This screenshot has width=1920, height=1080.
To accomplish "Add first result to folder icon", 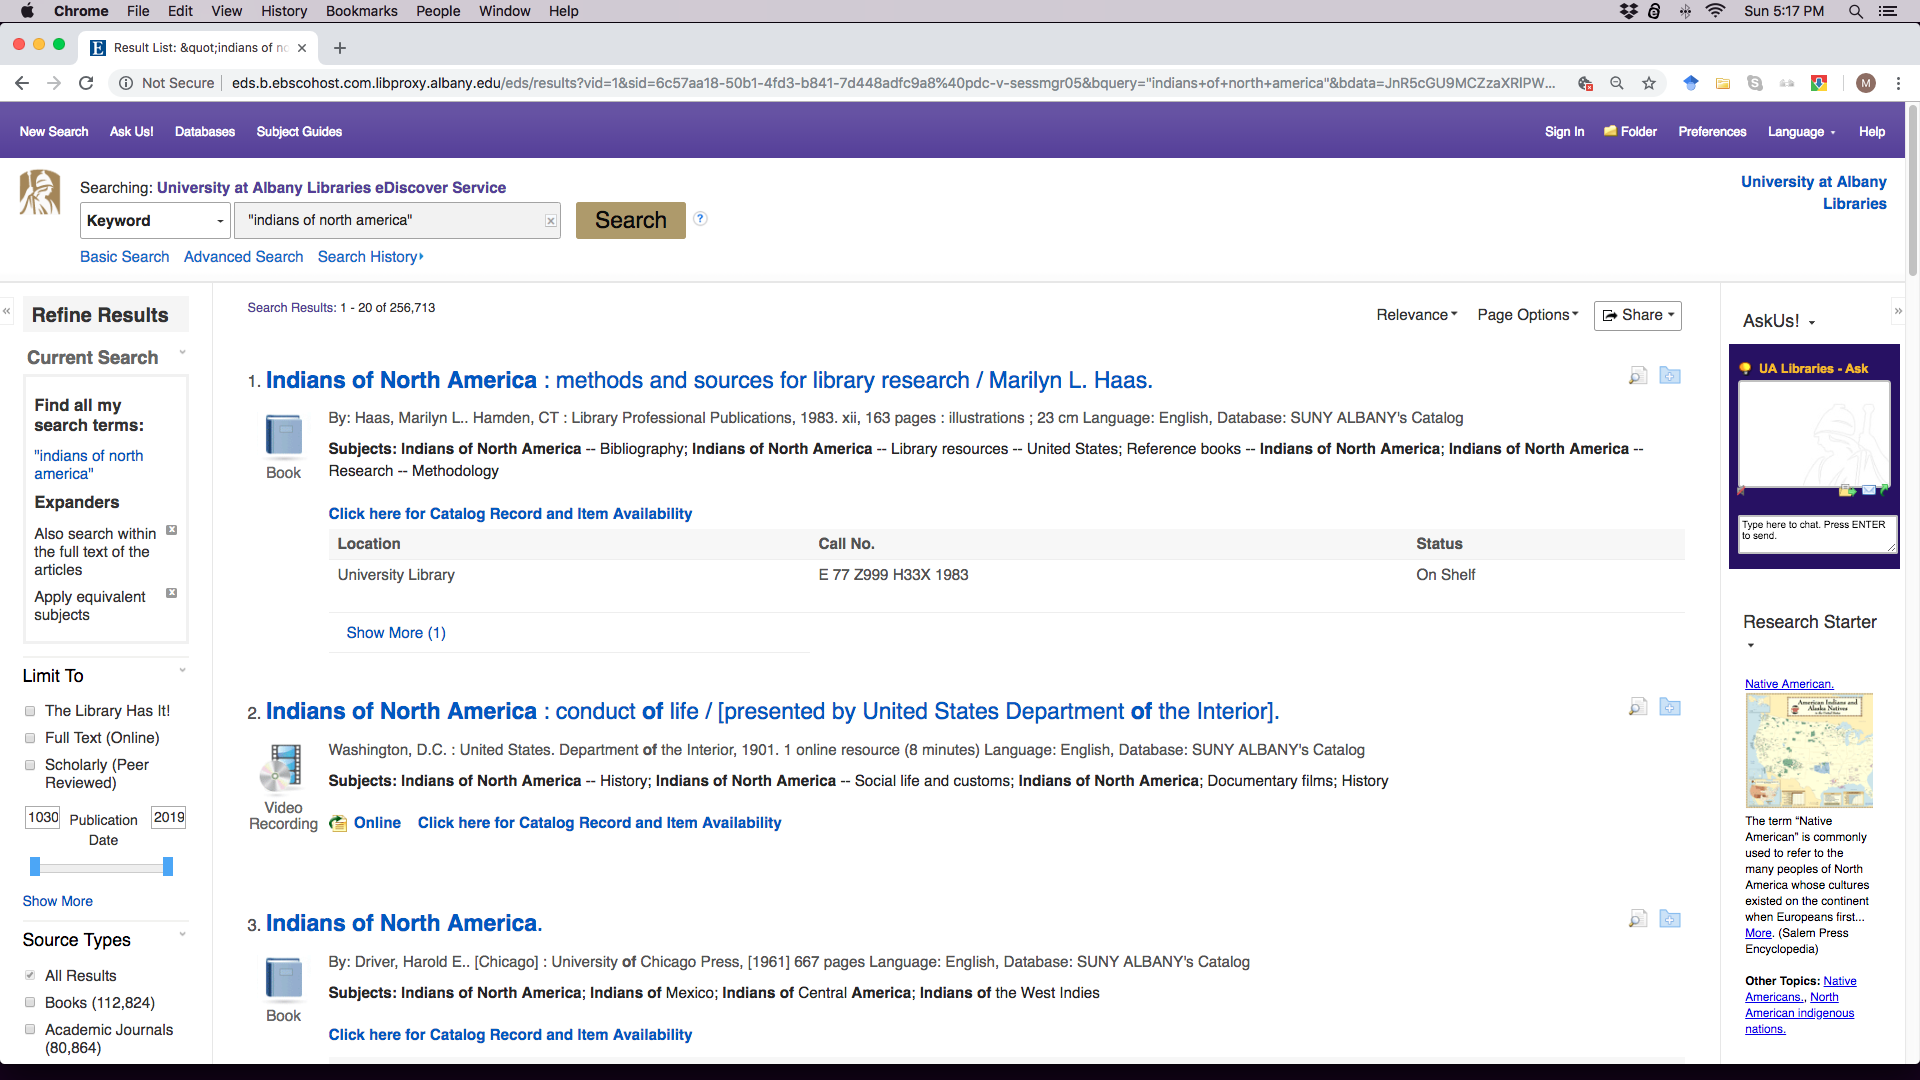I will (1670, 376).
